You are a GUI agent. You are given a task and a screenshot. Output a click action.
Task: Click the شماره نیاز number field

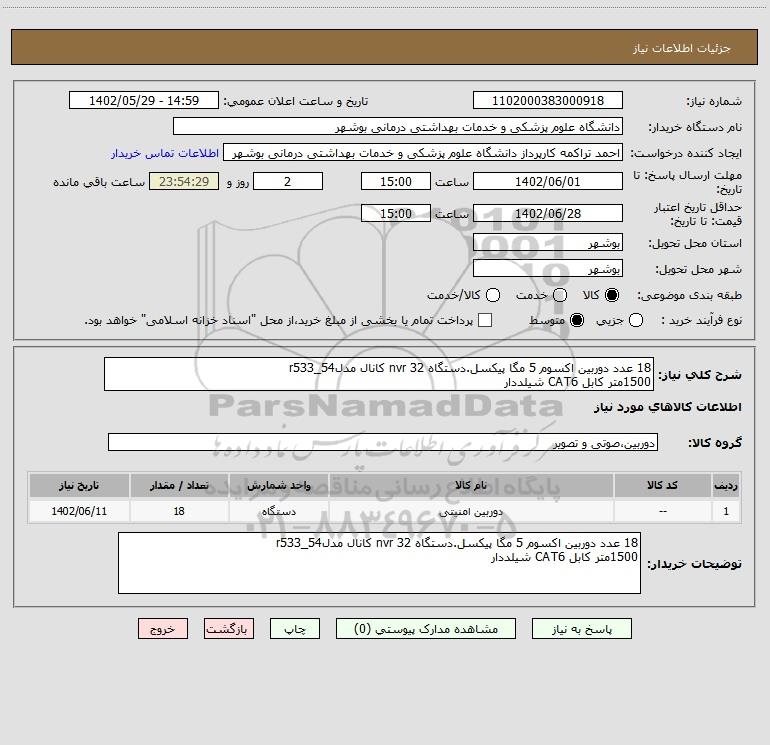tap(547, 101)
